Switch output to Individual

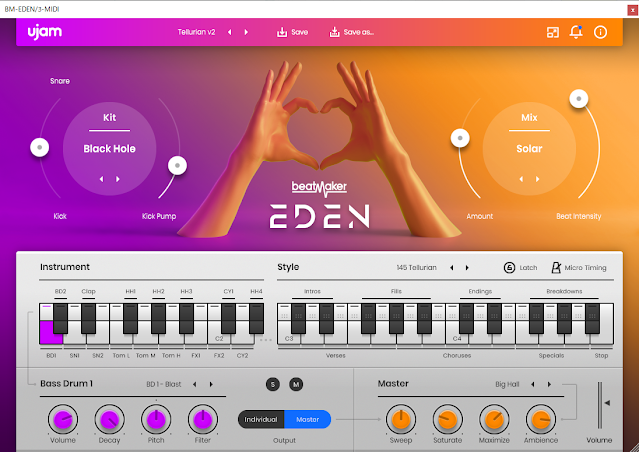(261, 419)
